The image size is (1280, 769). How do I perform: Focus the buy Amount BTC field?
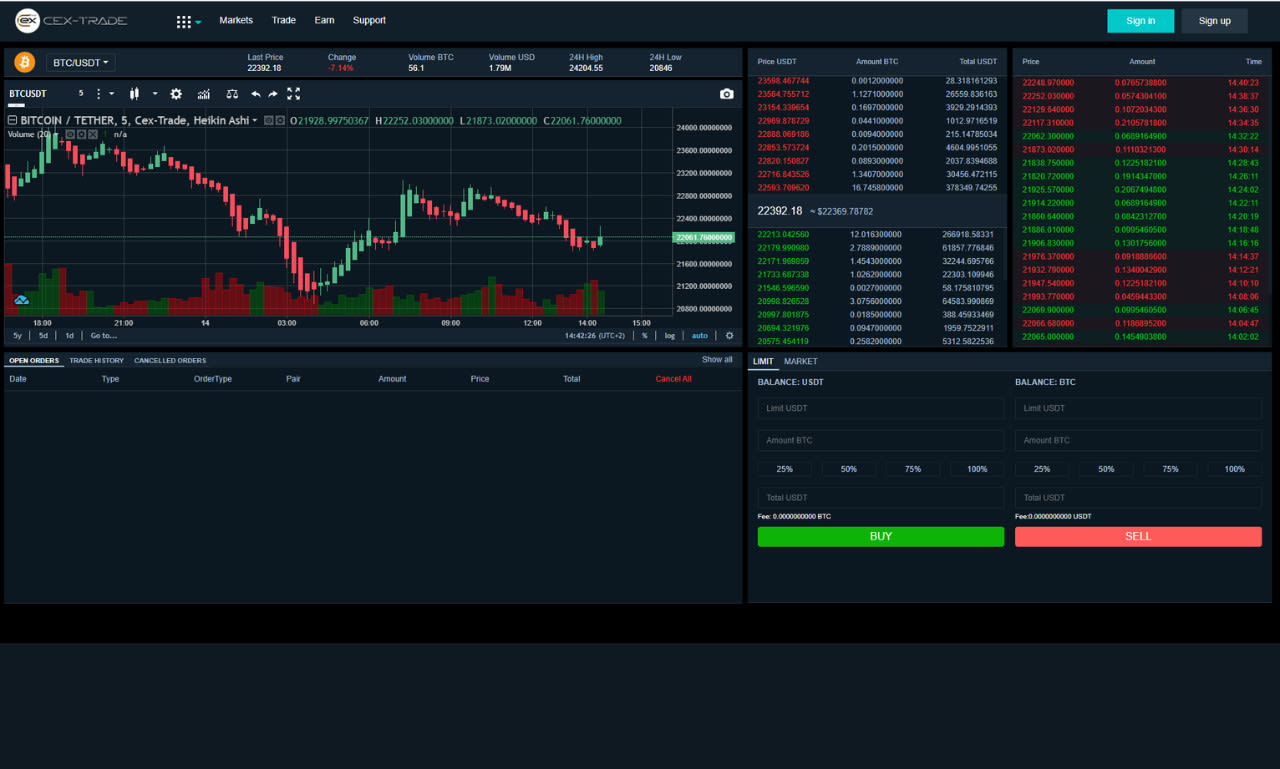(881, 440)
